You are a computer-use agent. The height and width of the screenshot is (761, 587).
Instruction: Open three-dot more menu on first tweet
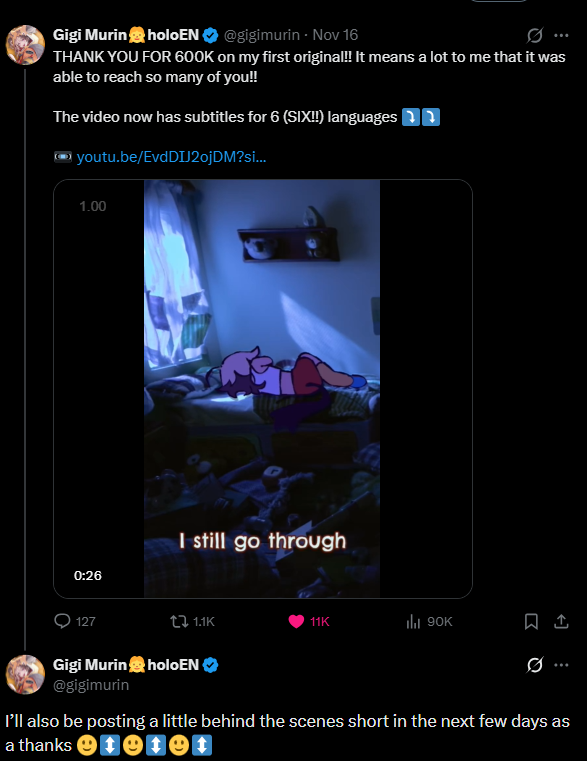tap(561, 35)
